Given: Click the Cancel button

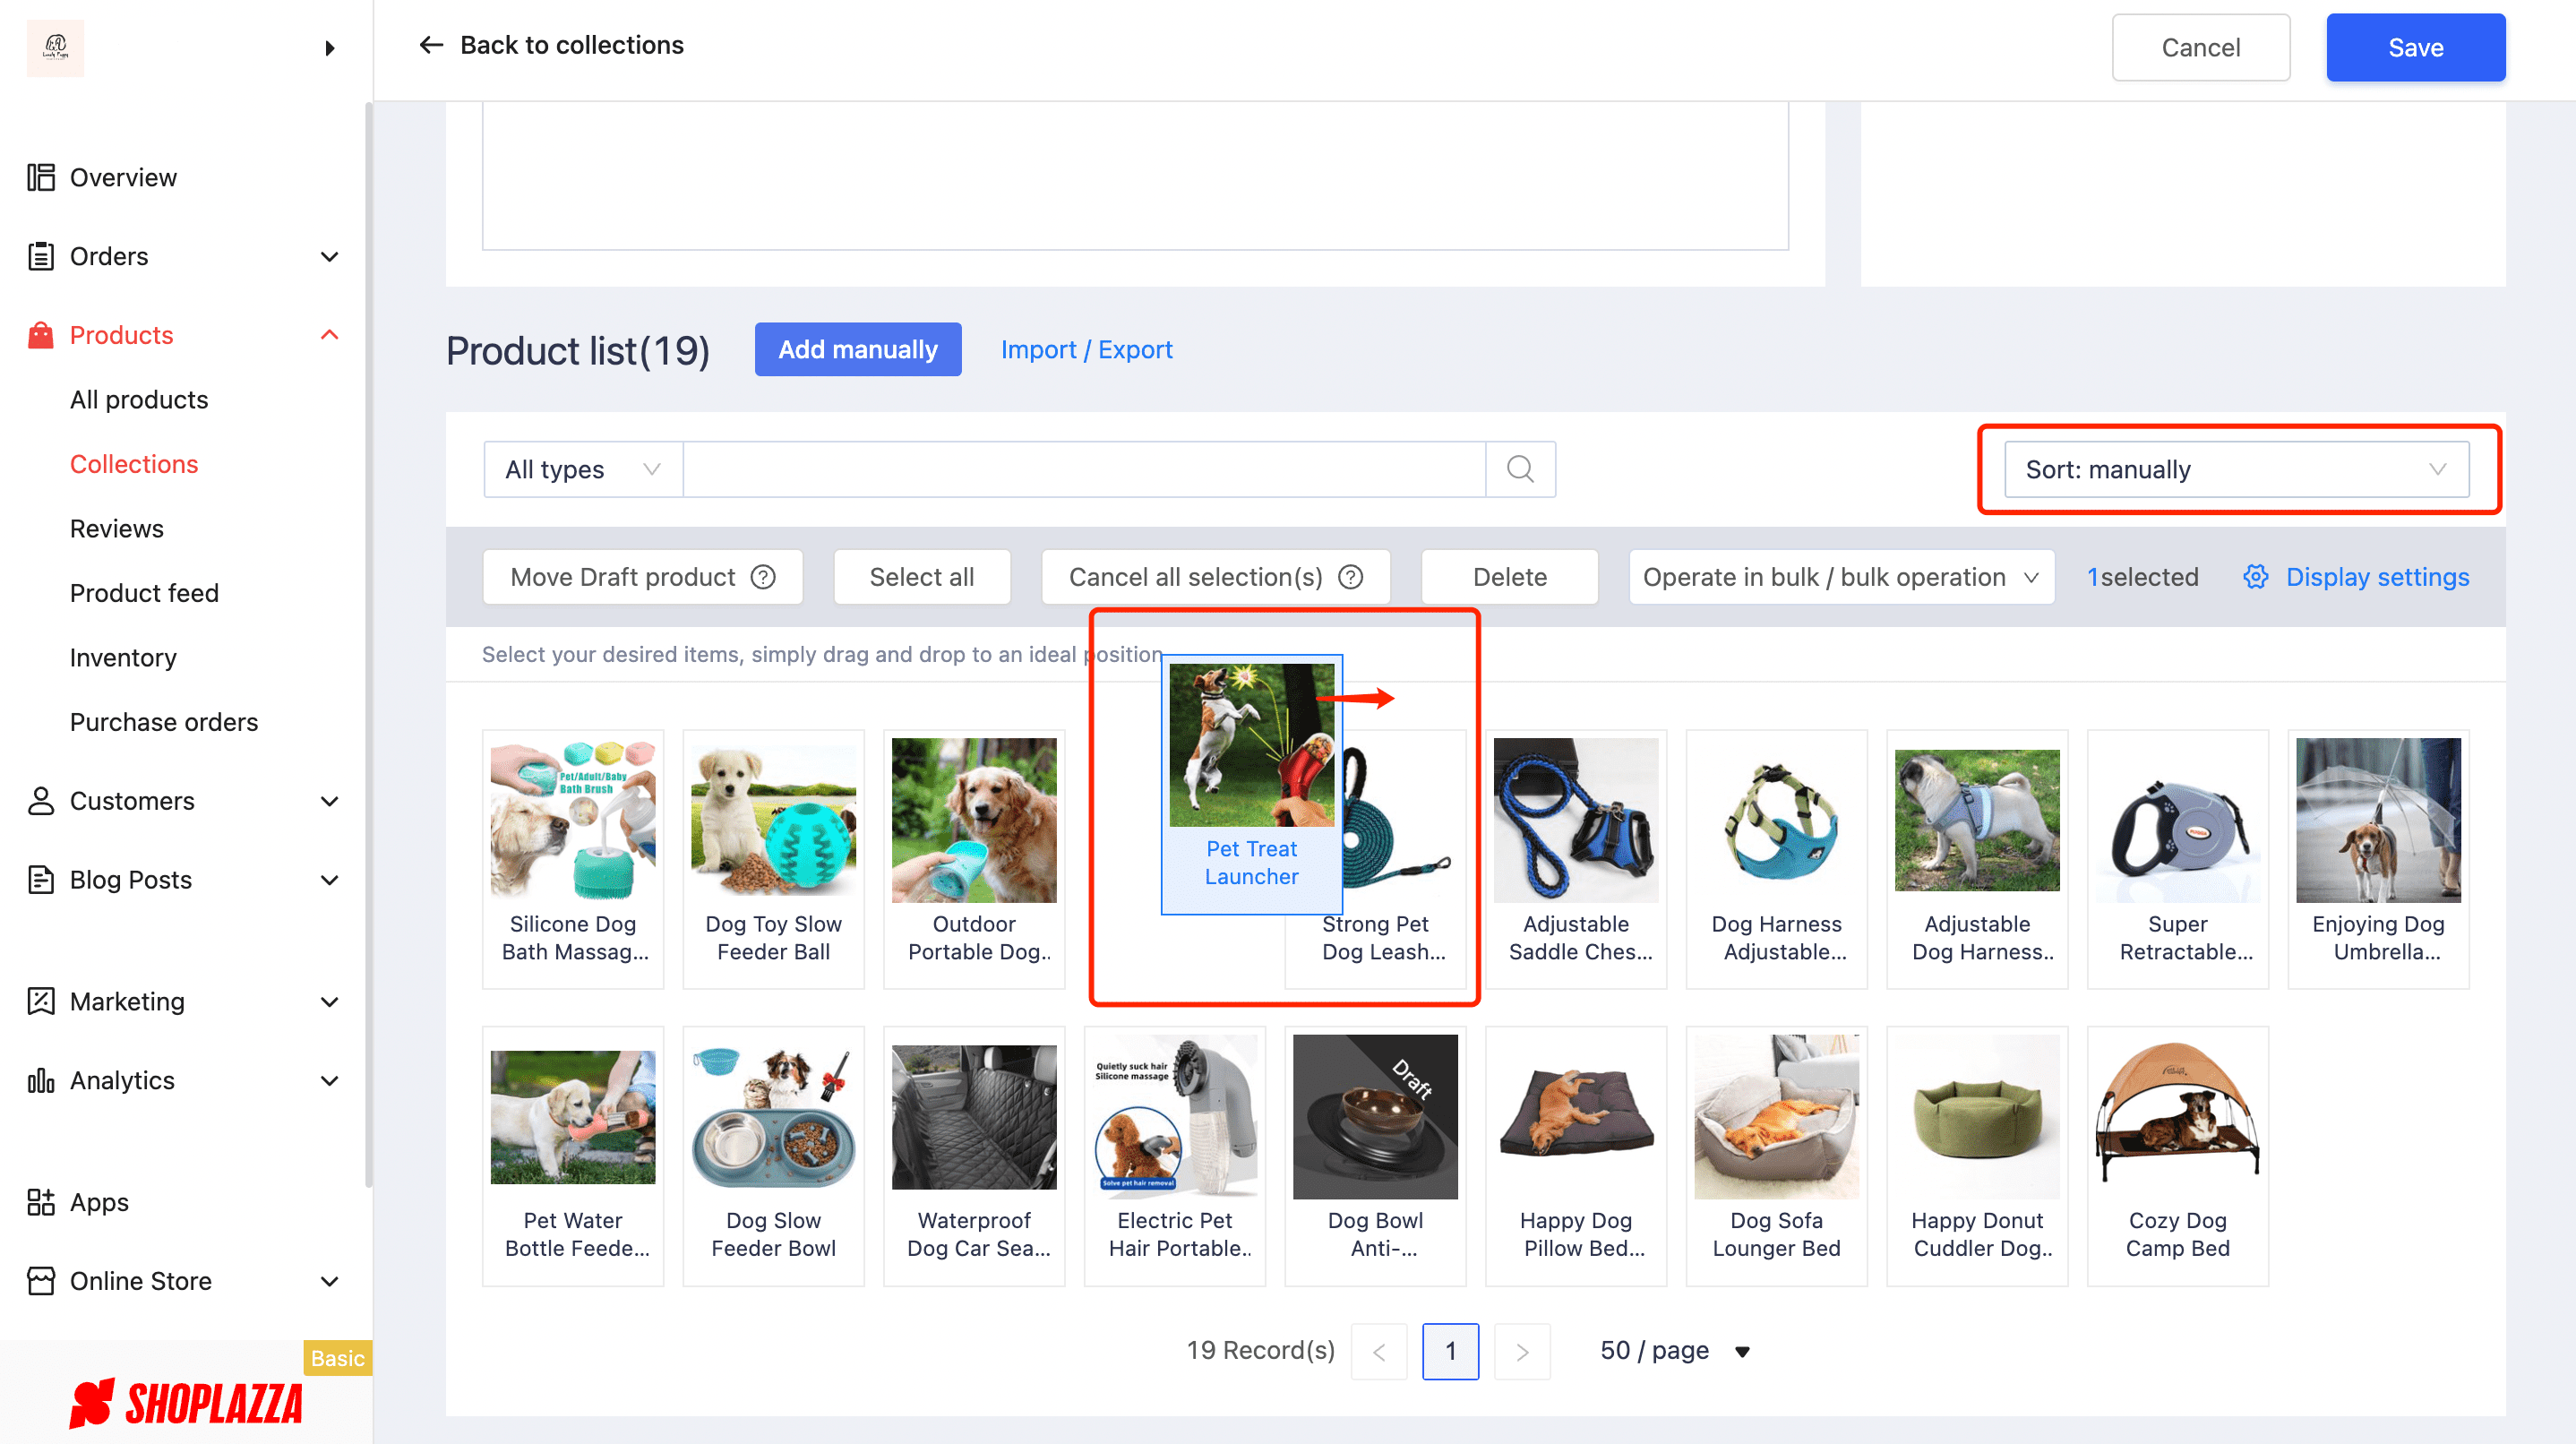Looking at the screenshot, I should point(2200,47).
